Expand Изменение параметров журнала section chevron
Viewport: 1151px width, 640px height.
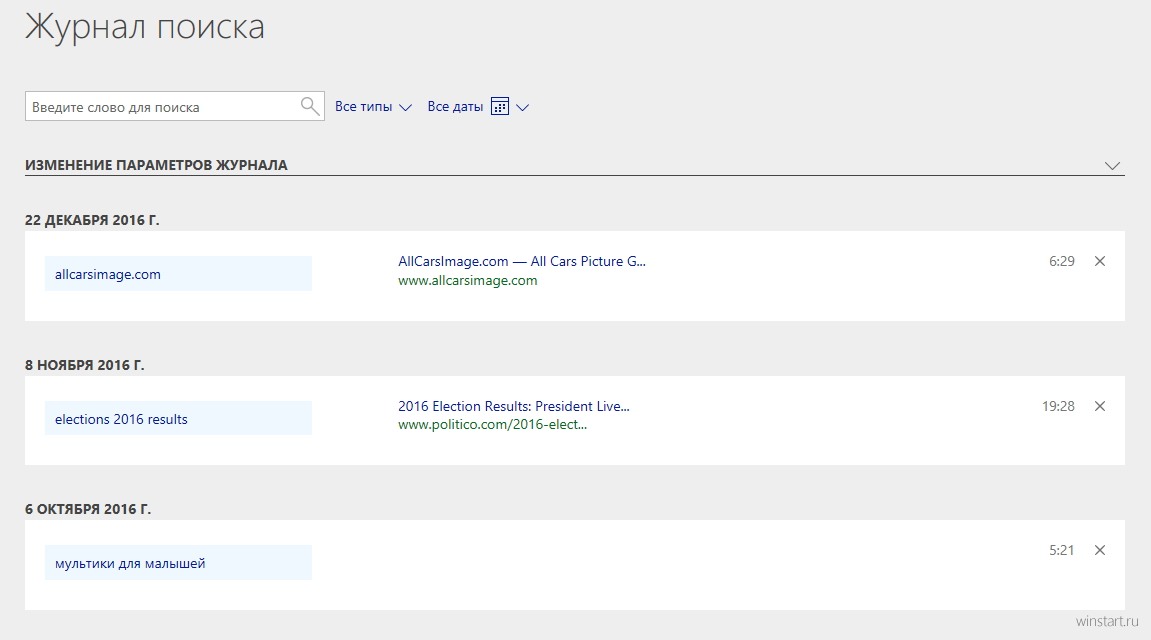click(x=1112, y=166)
